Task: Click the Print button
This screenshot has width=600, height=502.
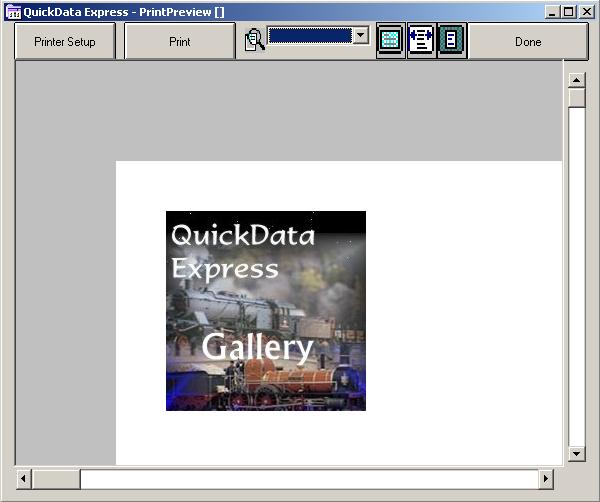Action: click(180, 42)
